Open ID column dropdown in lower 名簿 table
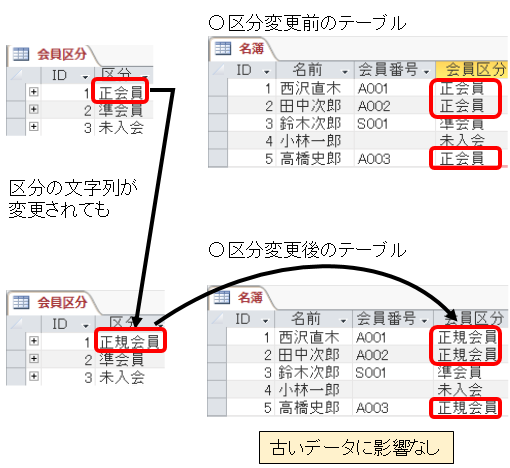 tap(265, 321)
